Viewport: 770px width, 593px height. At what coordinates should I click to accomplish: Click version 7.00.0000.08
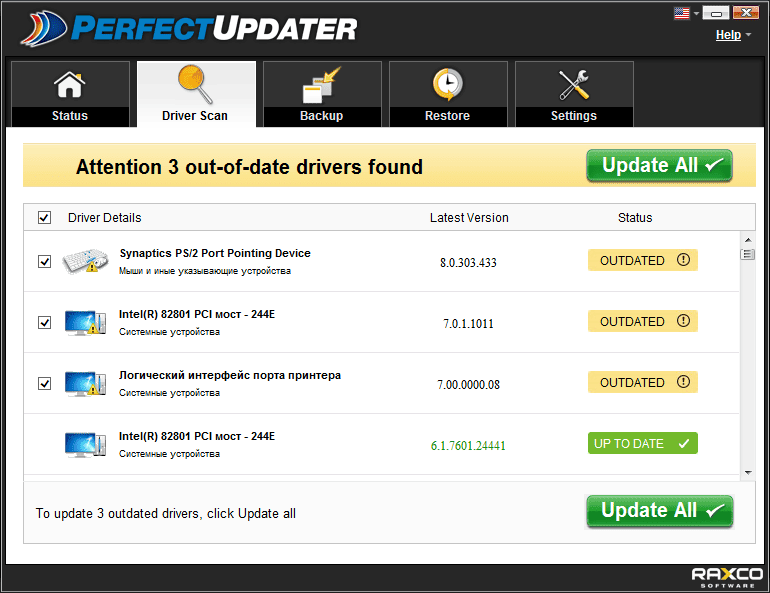(468, 384)
